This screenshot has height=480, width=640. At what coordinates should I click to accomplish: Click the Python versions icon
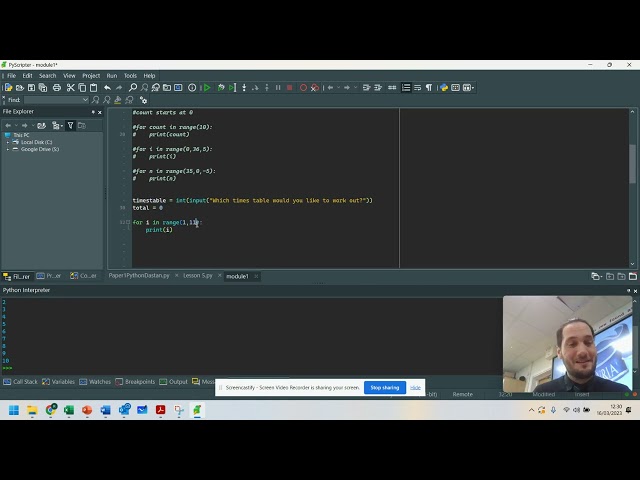click(444, 87)
